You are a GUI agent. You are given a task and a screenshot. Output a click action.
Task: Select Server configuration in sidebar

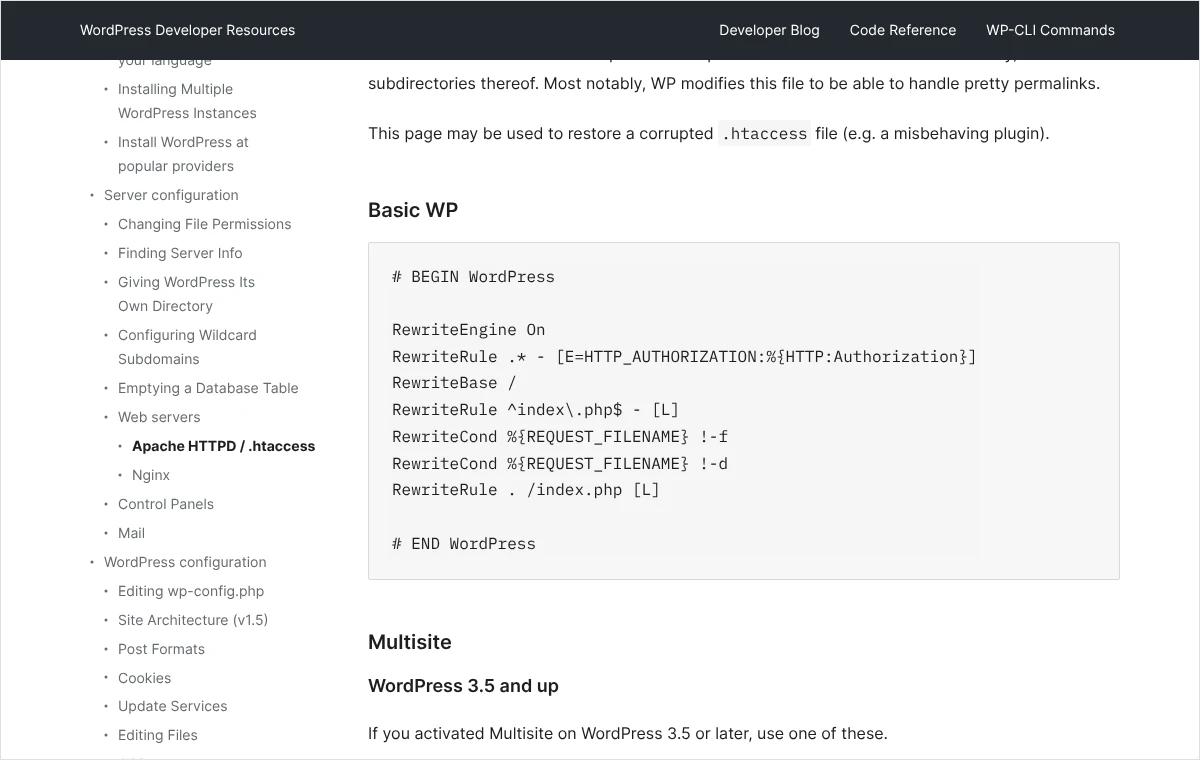coord(171,195)
